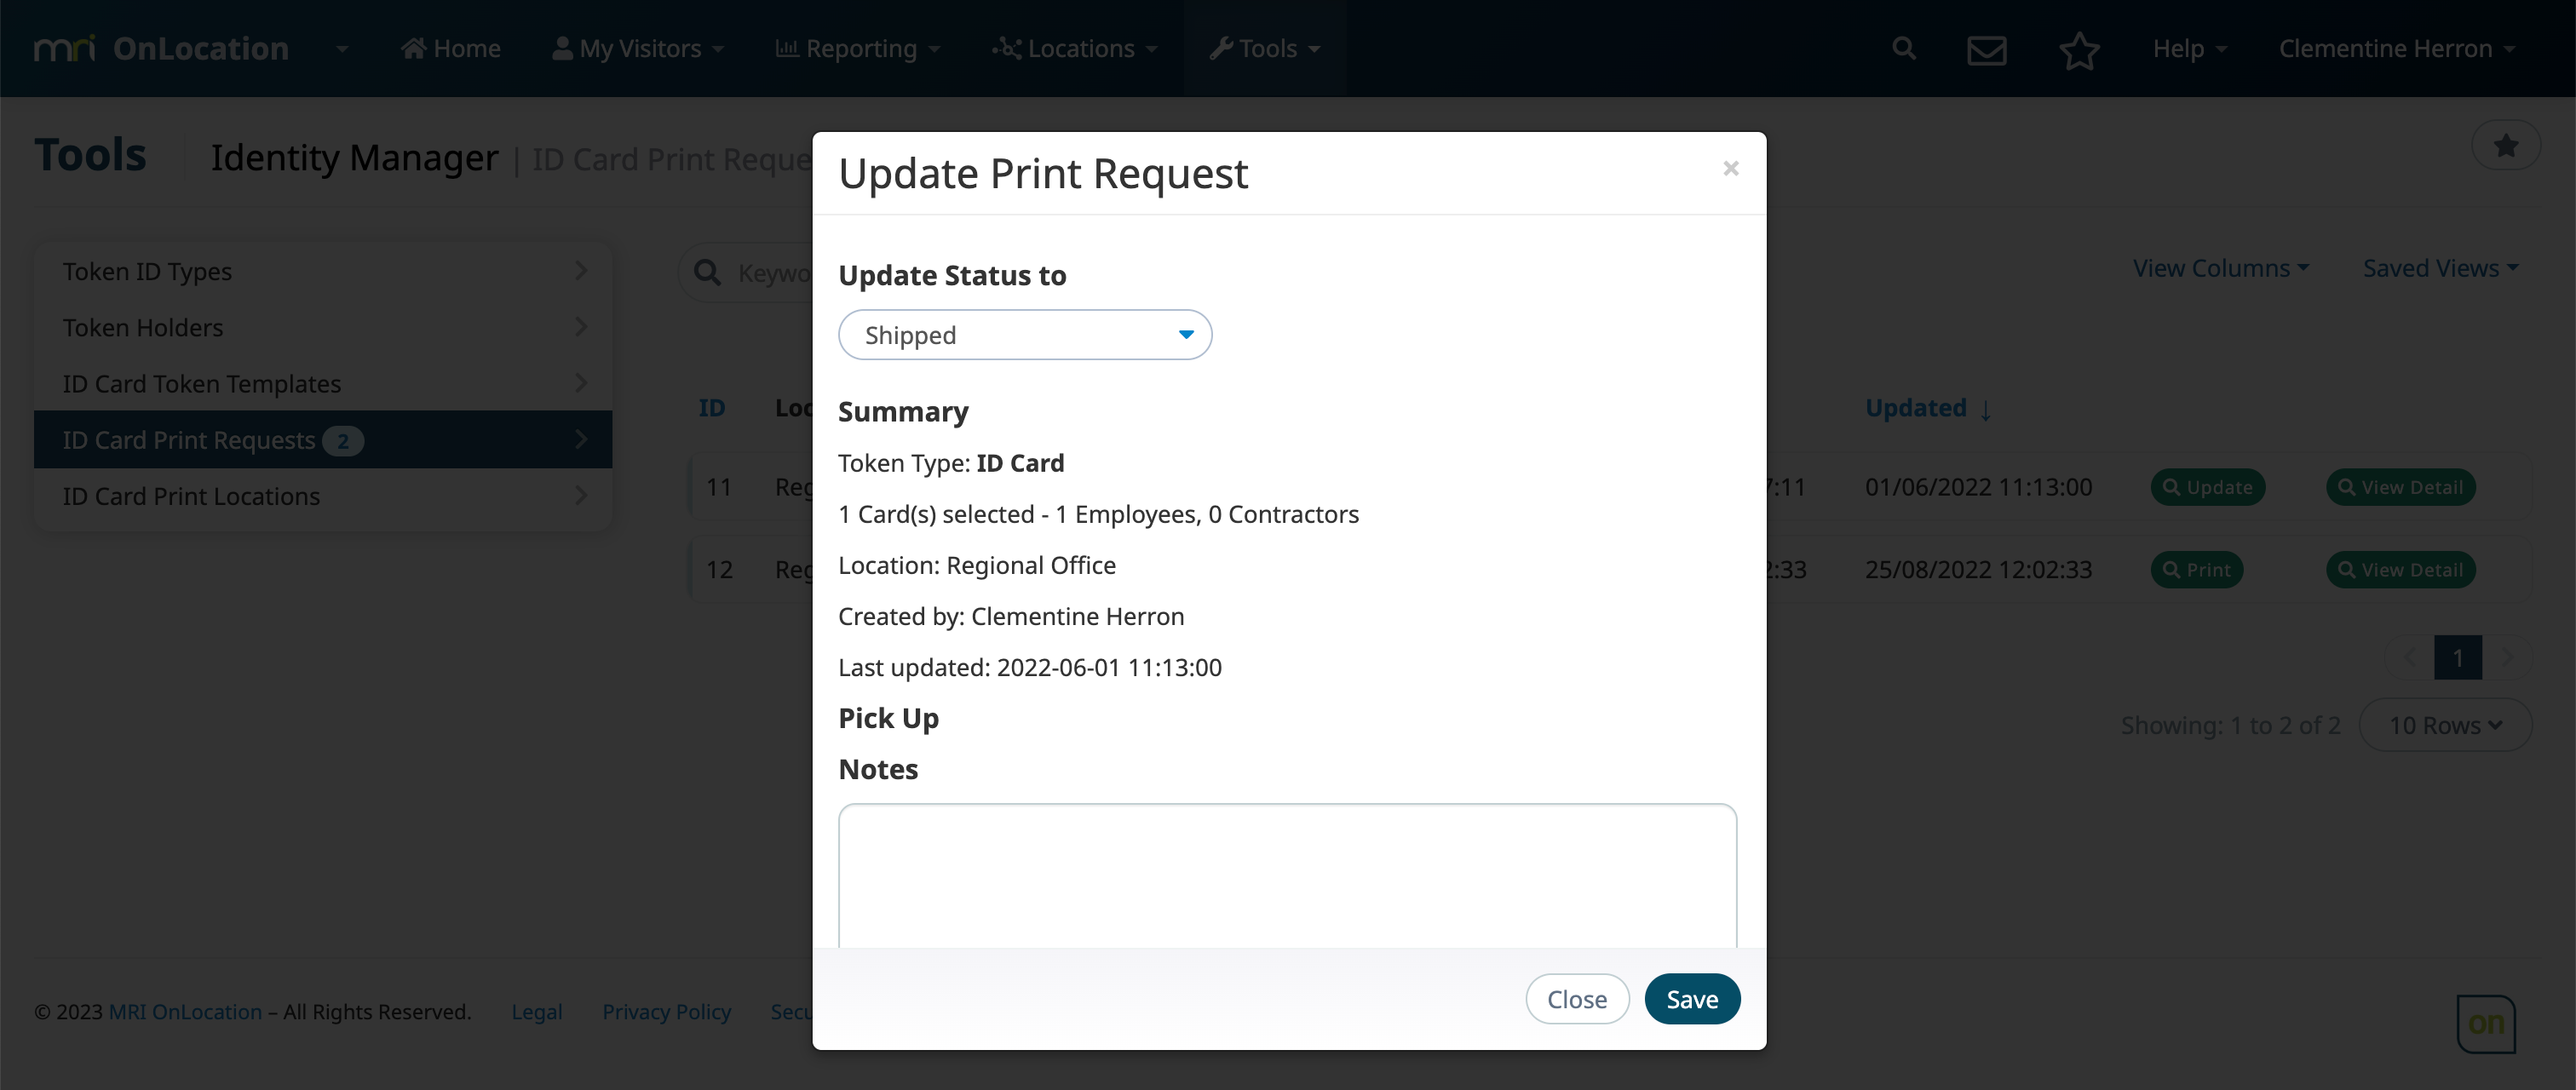Click the Updated column sort arrow

(x=1986, y=409)
